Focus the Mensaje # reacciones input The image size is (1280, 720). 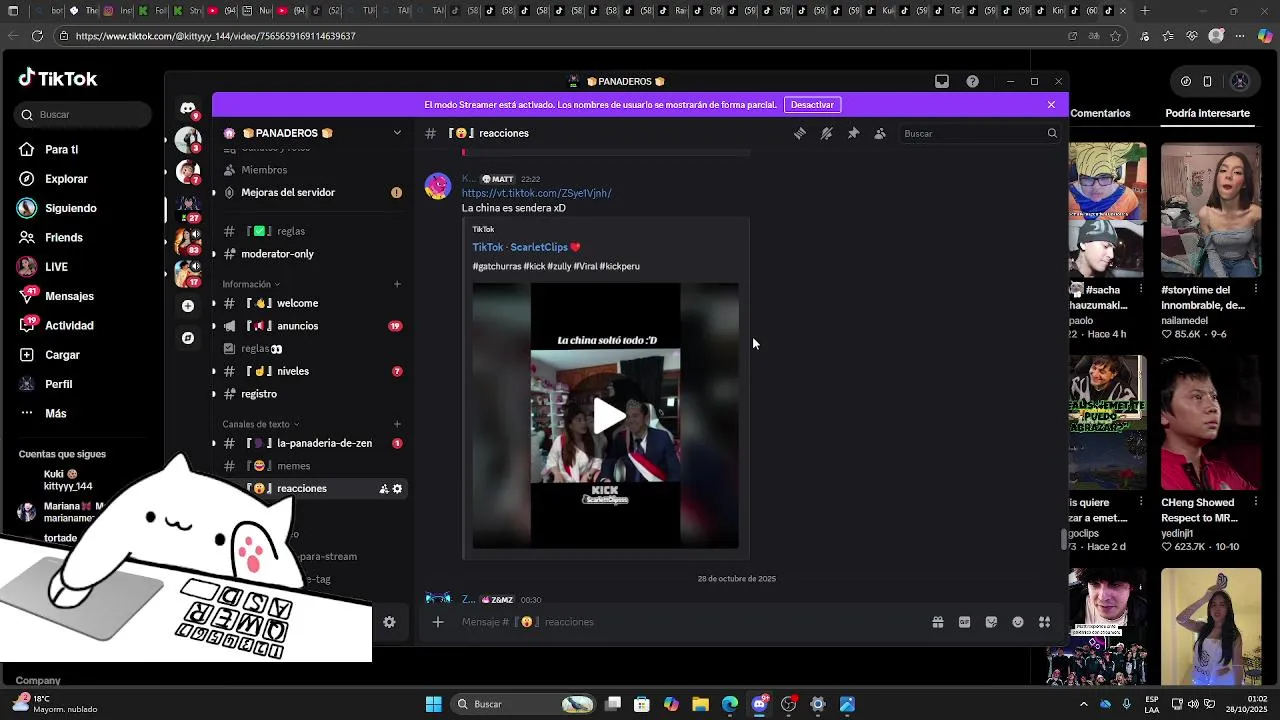(x=690, y=622)
